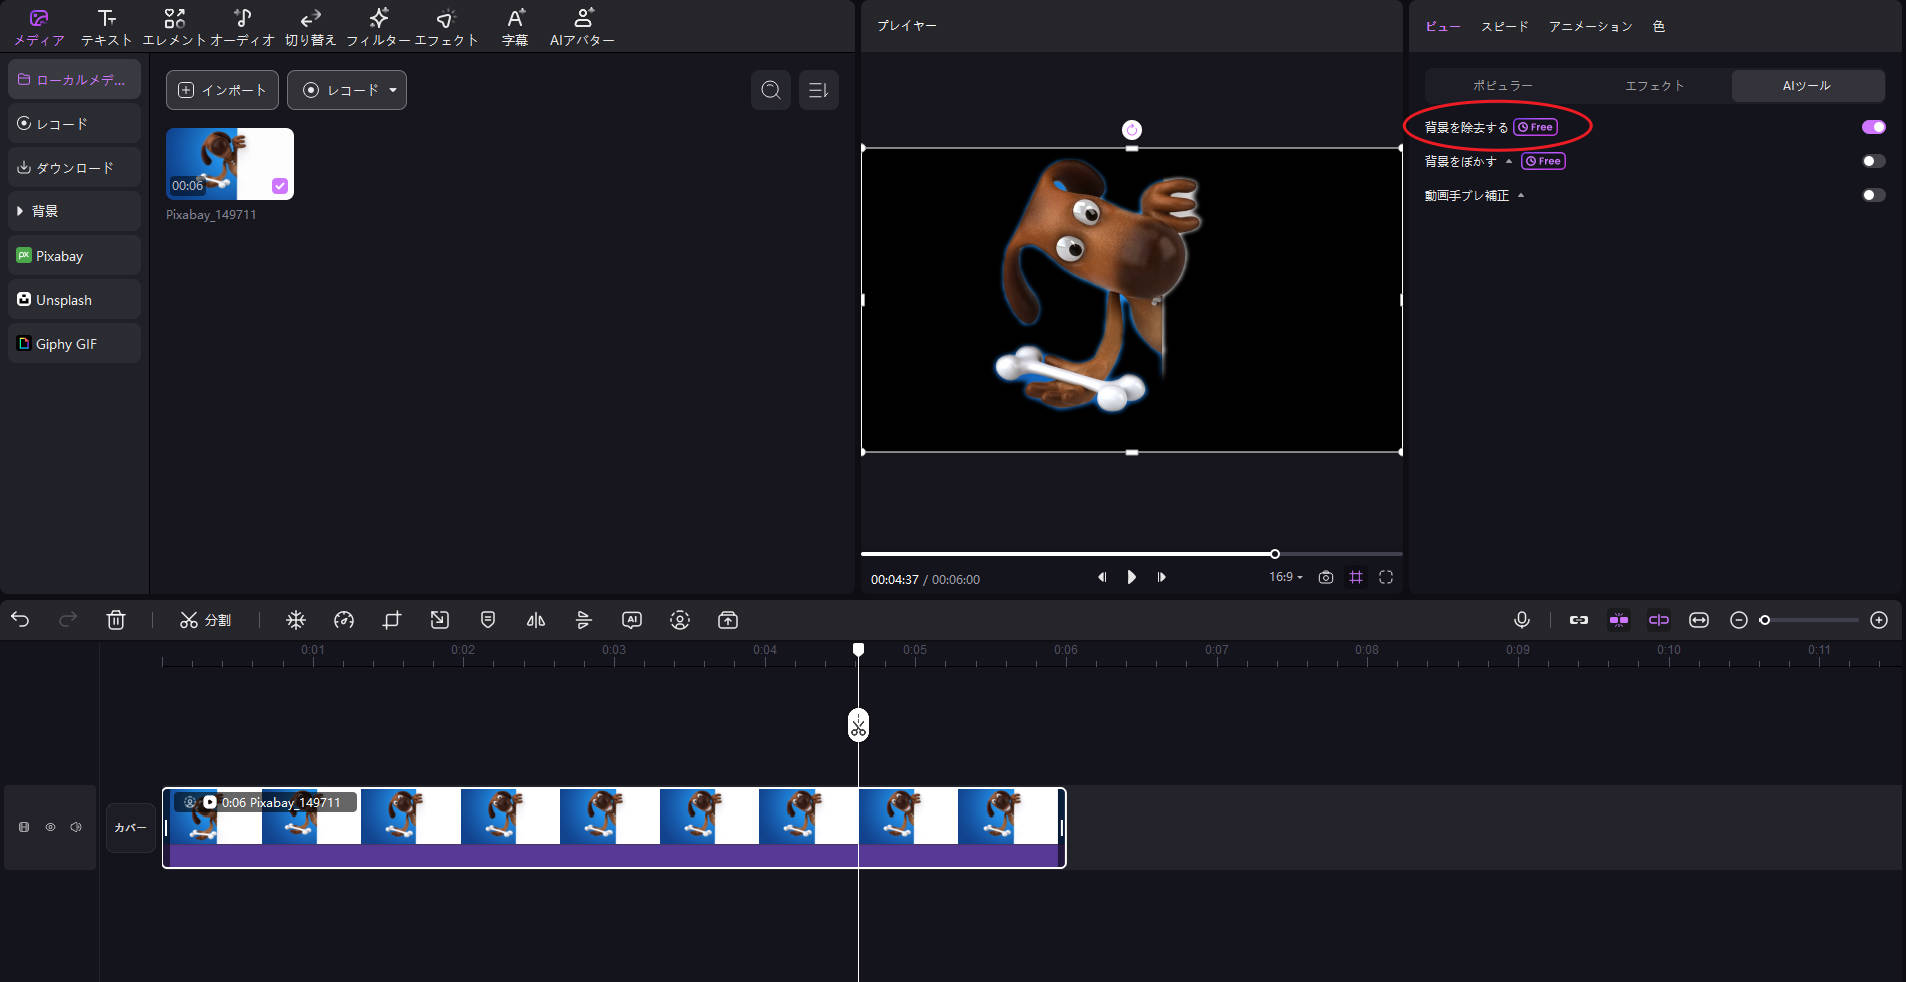The width and height of the screenshot is (1906, 982).
Task: Select the AIツール sub-tab
Action: pyautogui.click(x=1808, y=86)
